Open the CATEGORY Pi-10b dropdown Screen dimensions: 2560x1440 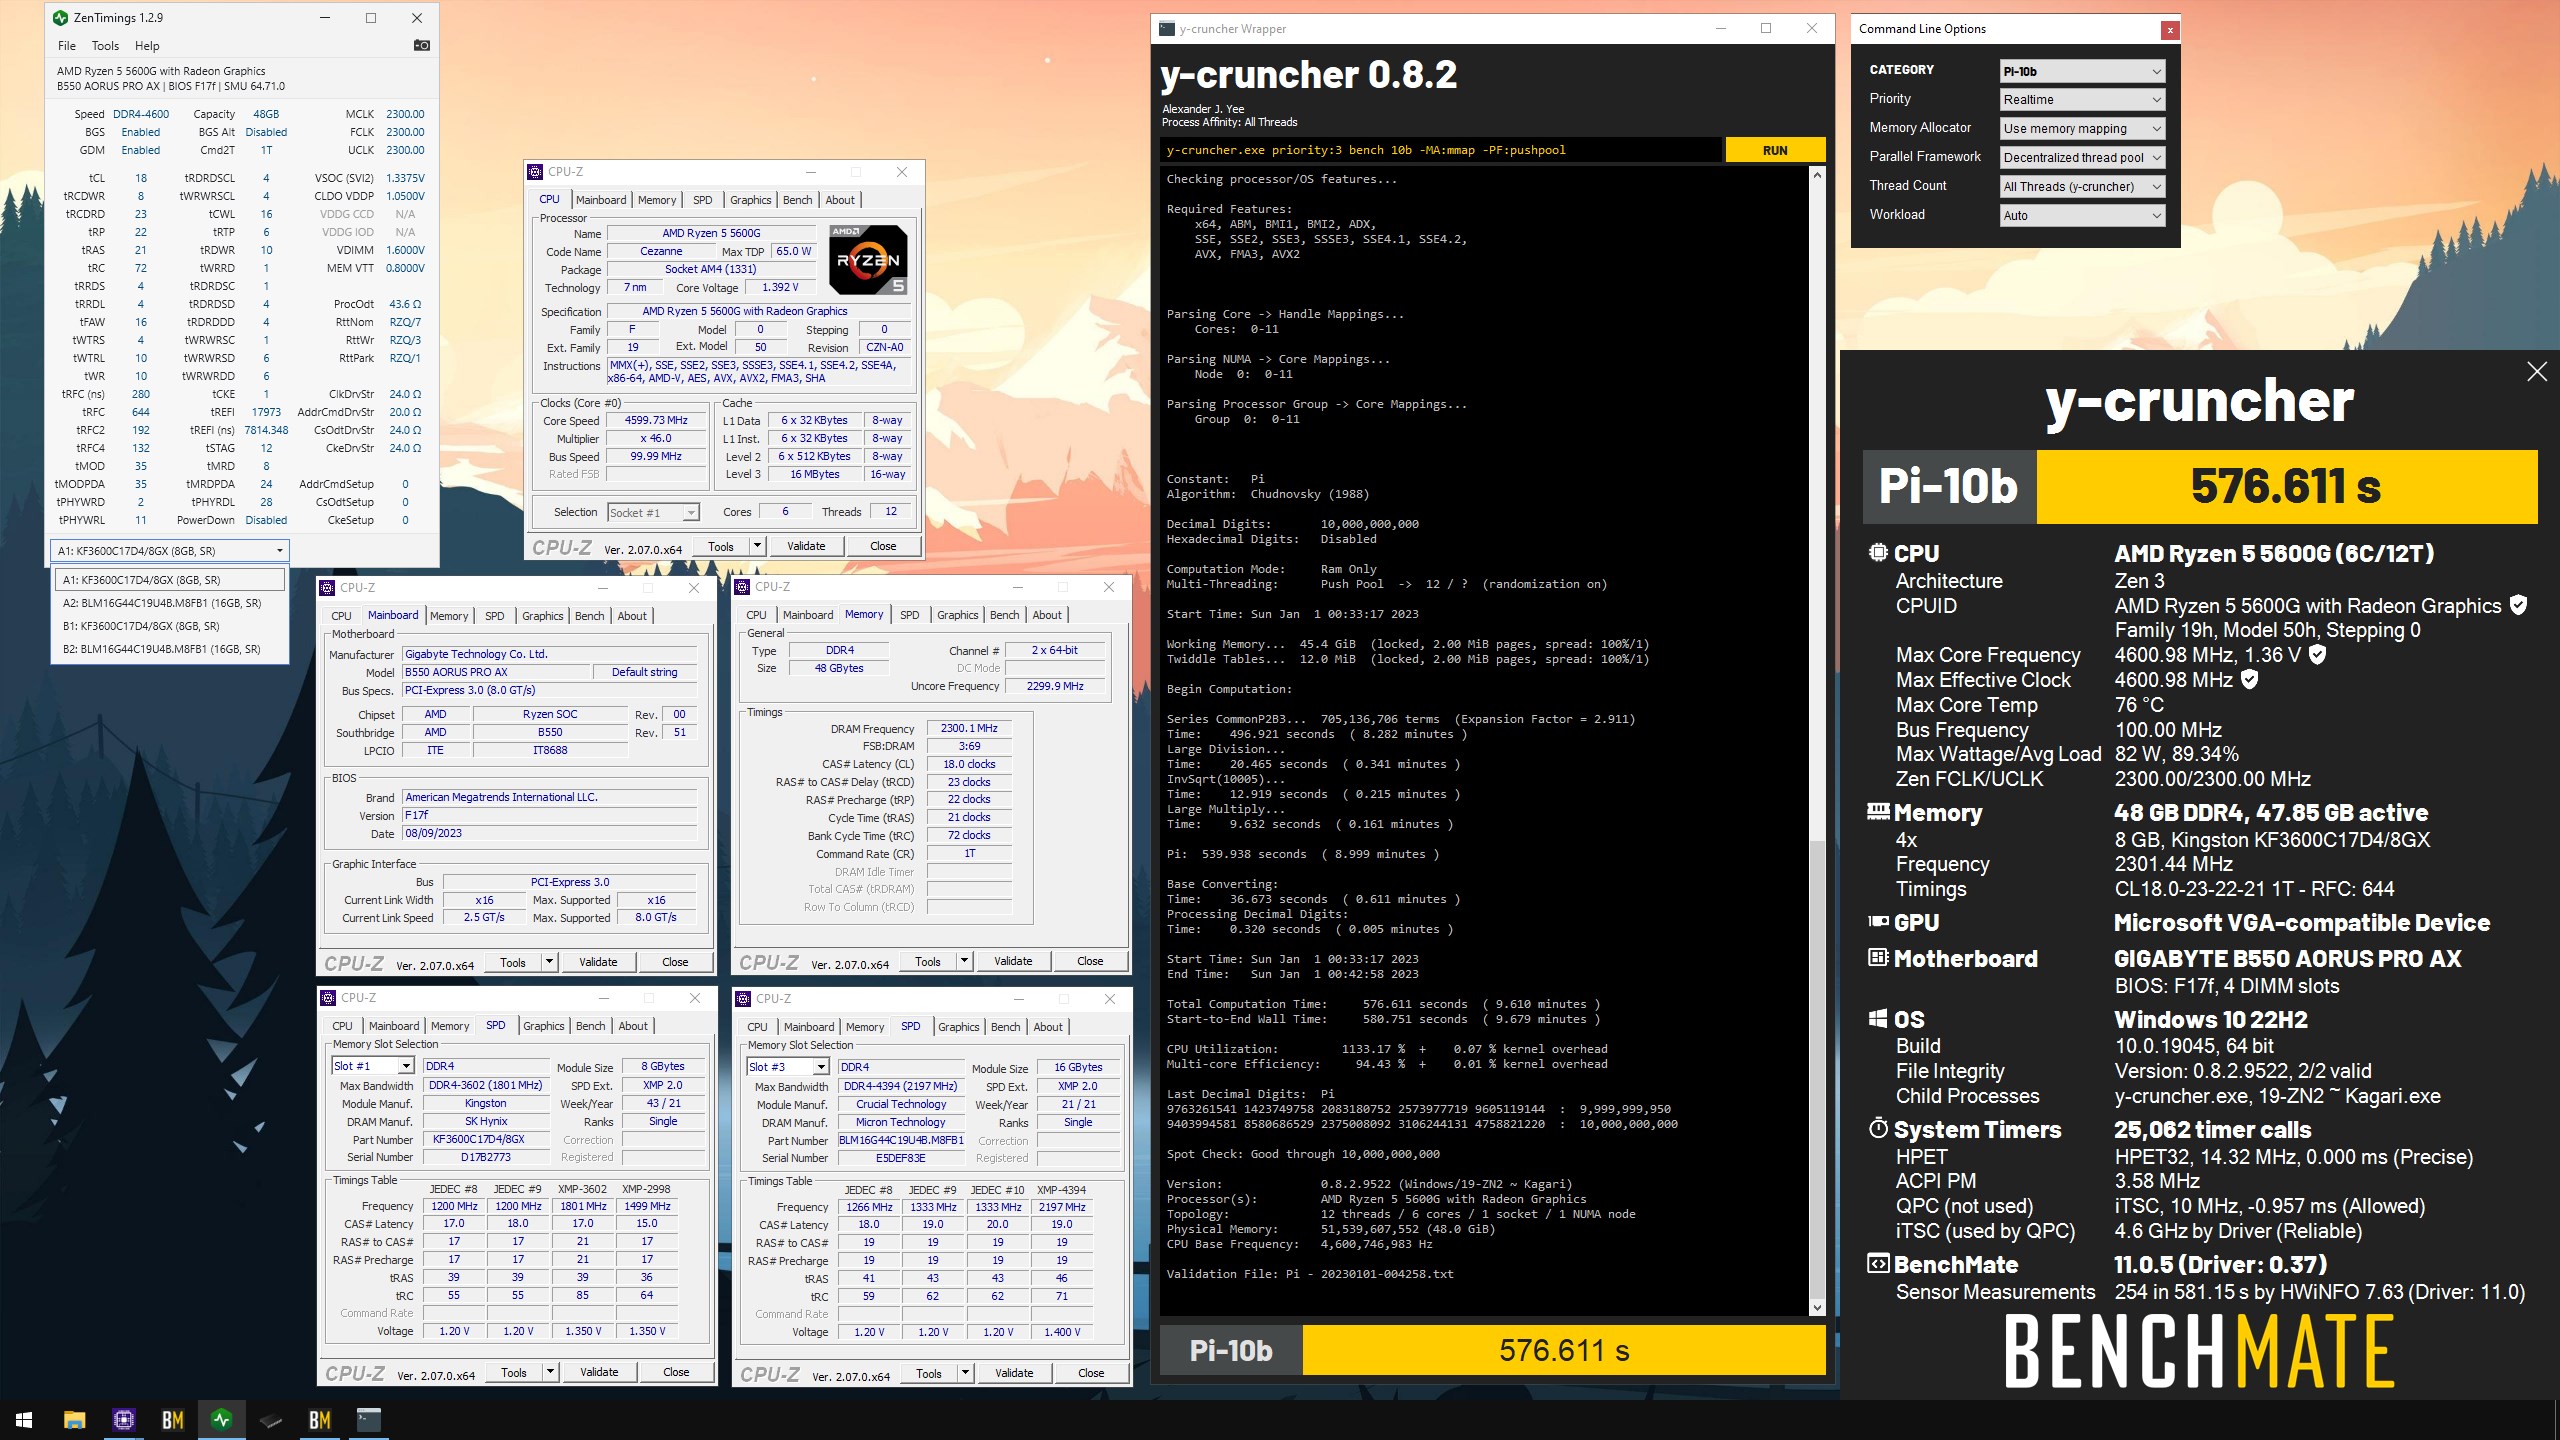(x=2082, y=71)
